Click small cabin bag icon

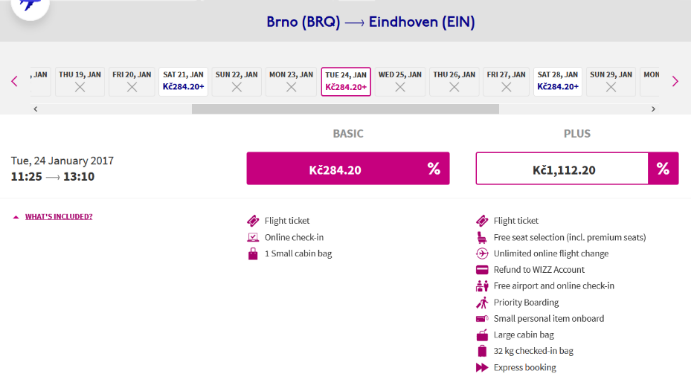click(x=253, y=254)
